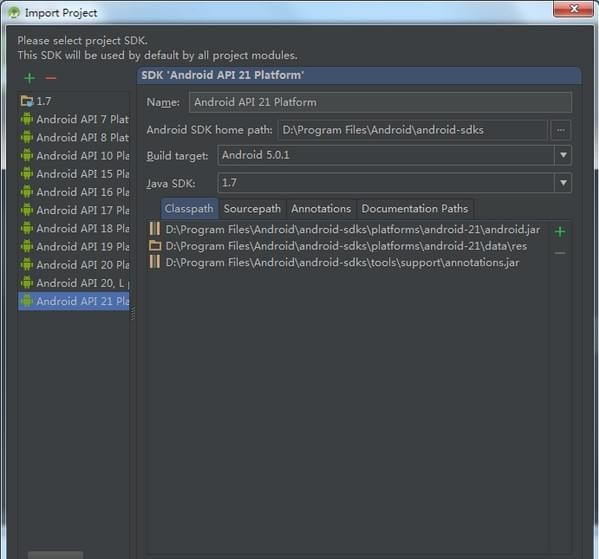
Task: Select Android API 20, L preview SDK
Action: click(74, 283)
